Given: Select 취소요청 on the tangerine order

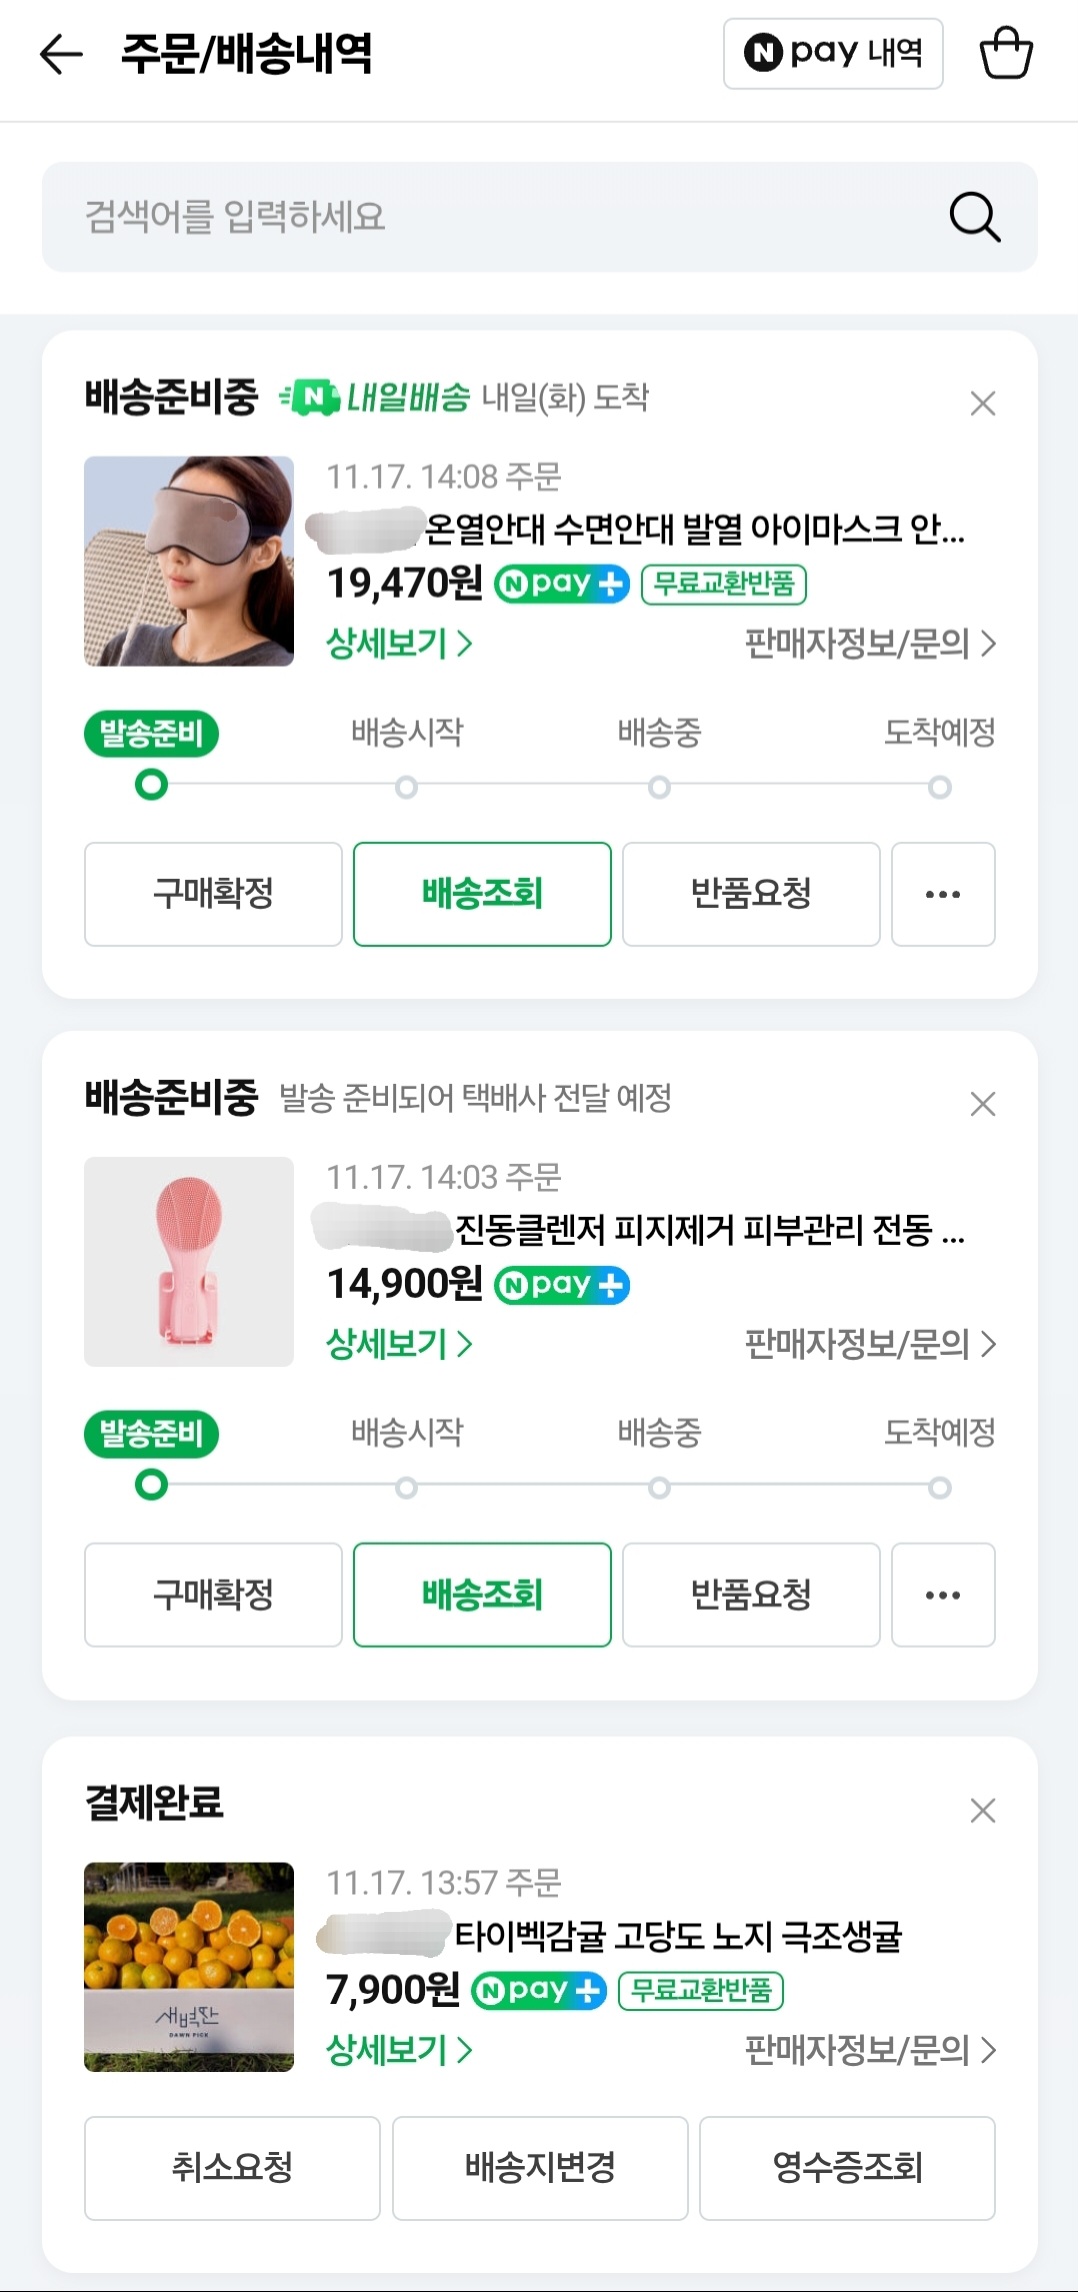Looking at the screenshot, I should 232,2168.
